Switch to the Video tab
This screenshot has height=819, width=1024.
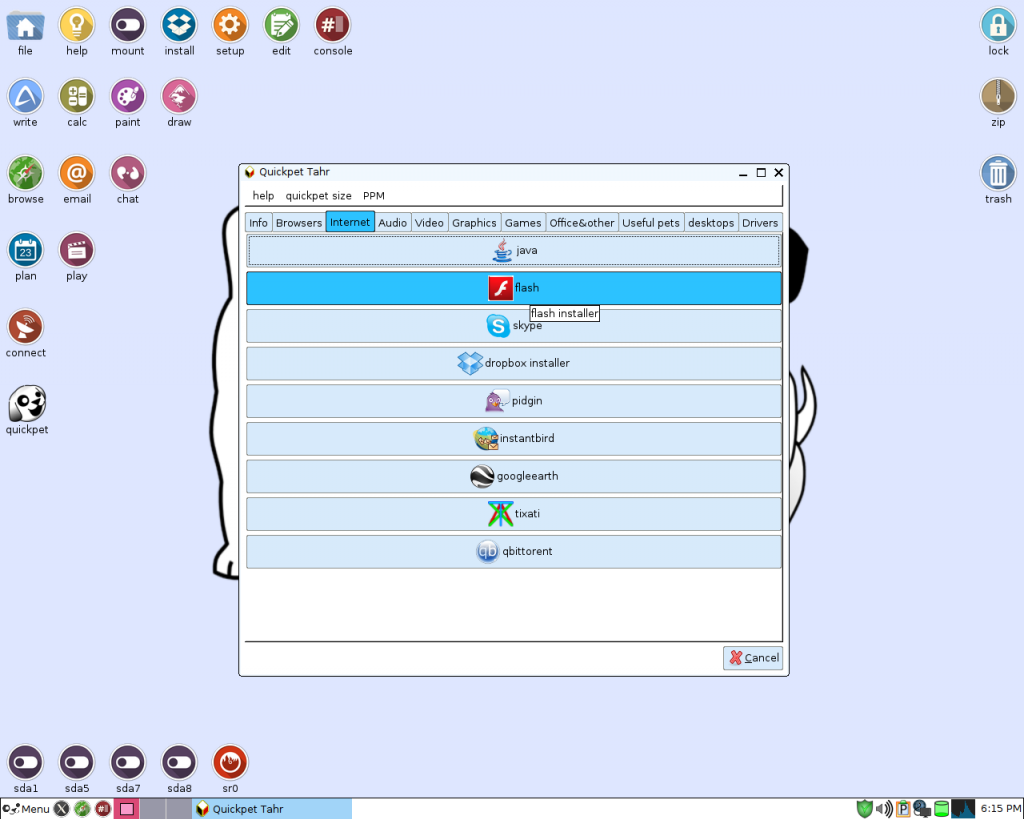(x=429, y=223)
